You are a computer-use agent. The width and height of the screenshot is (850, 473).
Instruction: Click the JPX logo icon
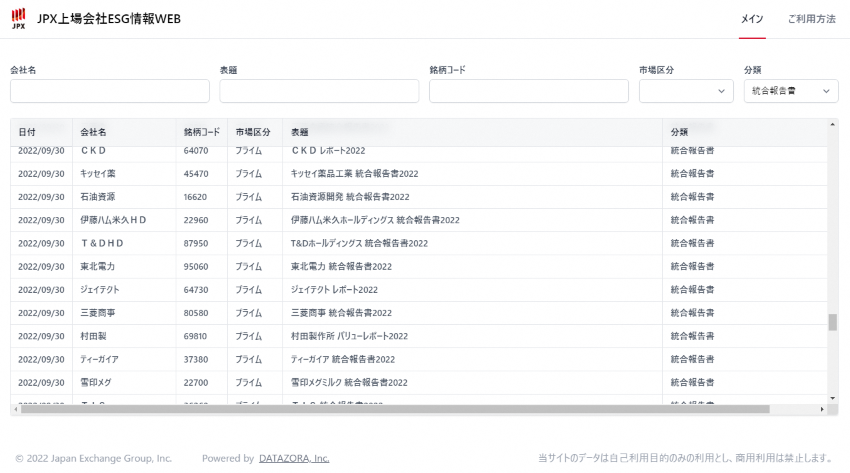point(19,19)
